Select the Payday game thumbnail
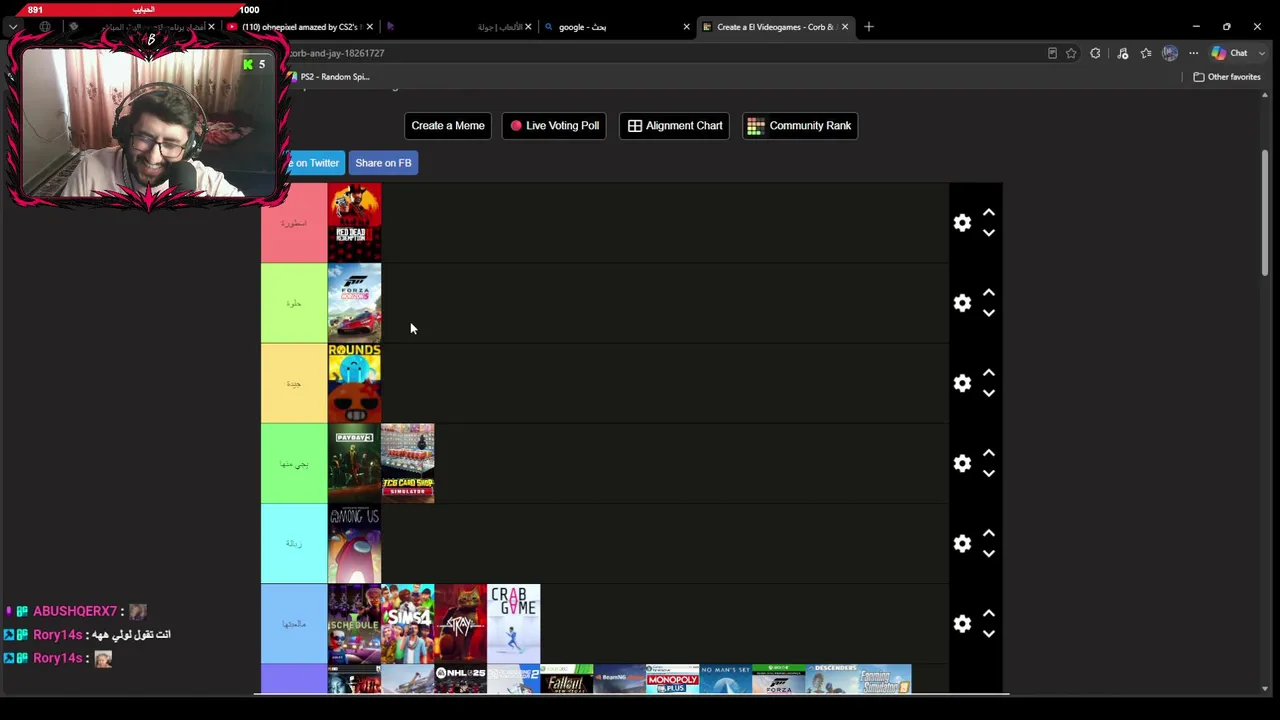This screenshot has width=1280, height=720. click(x=354, y=463)
